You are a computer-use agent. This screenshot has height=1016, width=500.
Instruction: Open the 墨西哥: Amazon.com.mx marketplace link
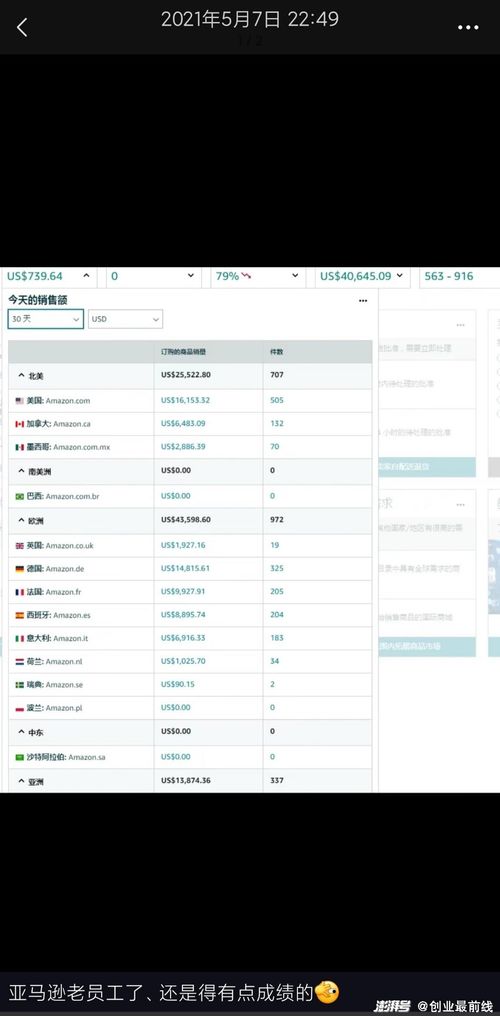(x=68, y=447)
